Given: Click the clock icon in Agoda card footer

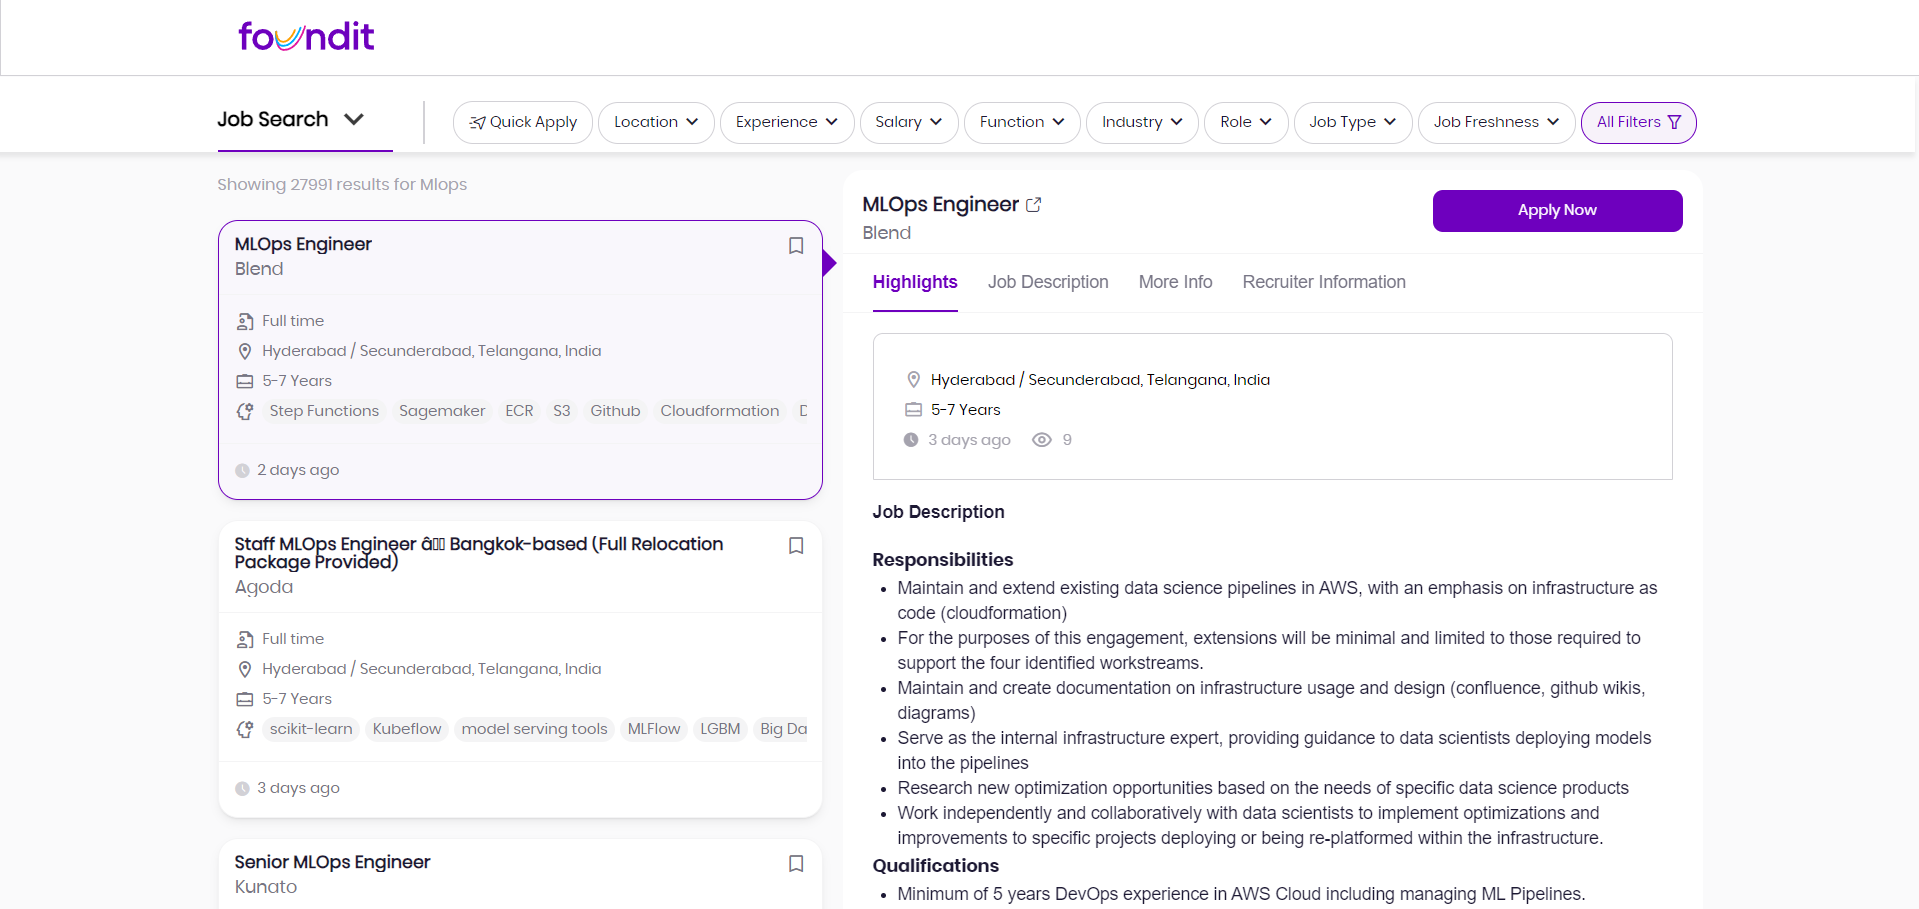Looking at the screenshot, I should [242, 789].
